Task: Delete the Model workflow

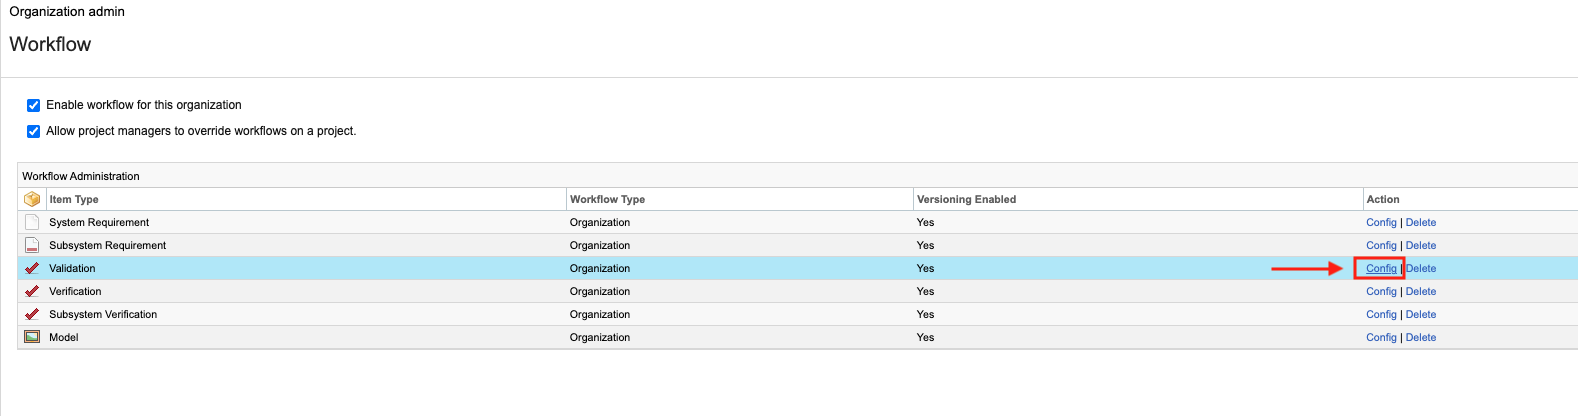Action: pos(1421,338)
